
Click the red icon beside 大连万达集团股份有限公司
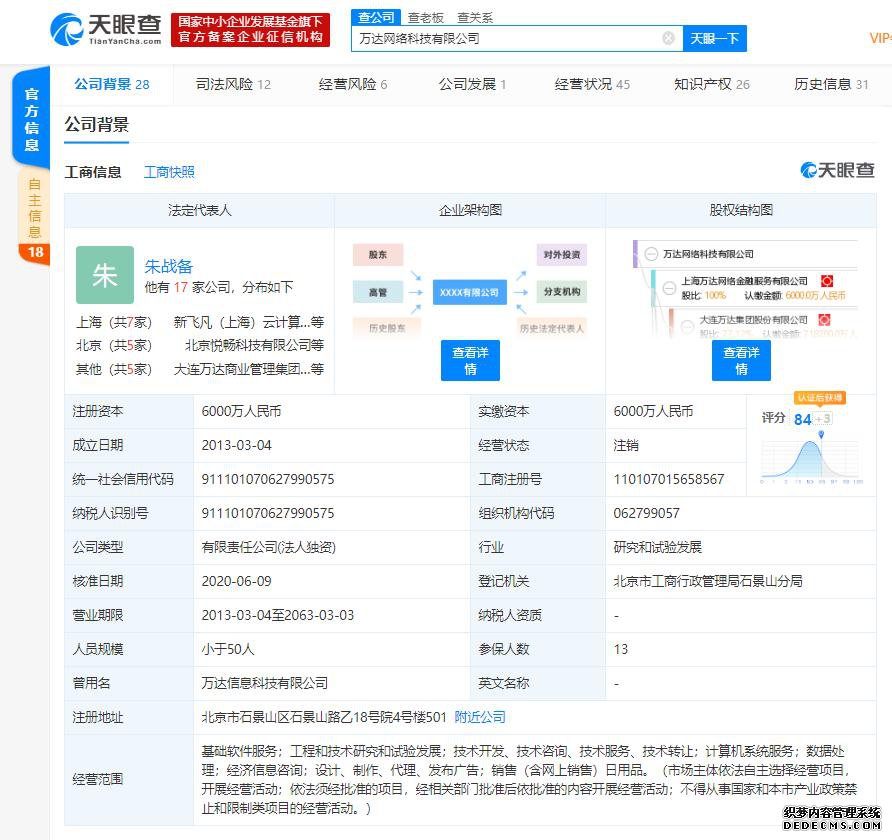click(826, 319)
